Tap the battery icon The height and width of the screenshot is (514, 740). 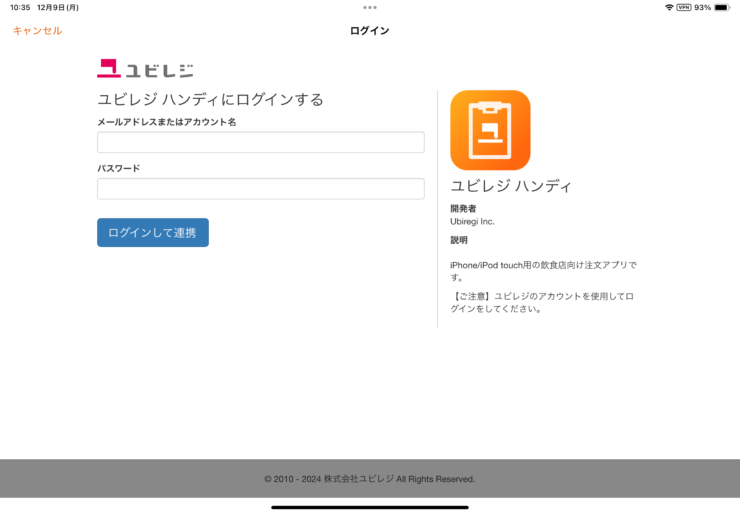[x=722, y=8]
